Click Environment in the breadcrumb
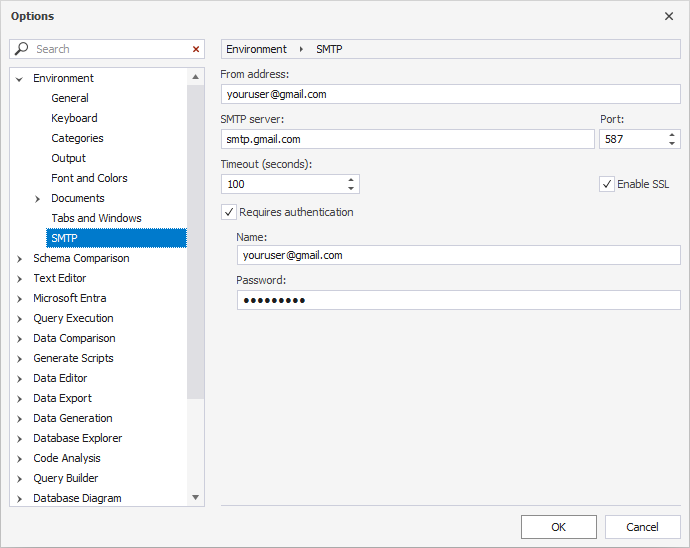The image size is (690, 548). point(257,49)
